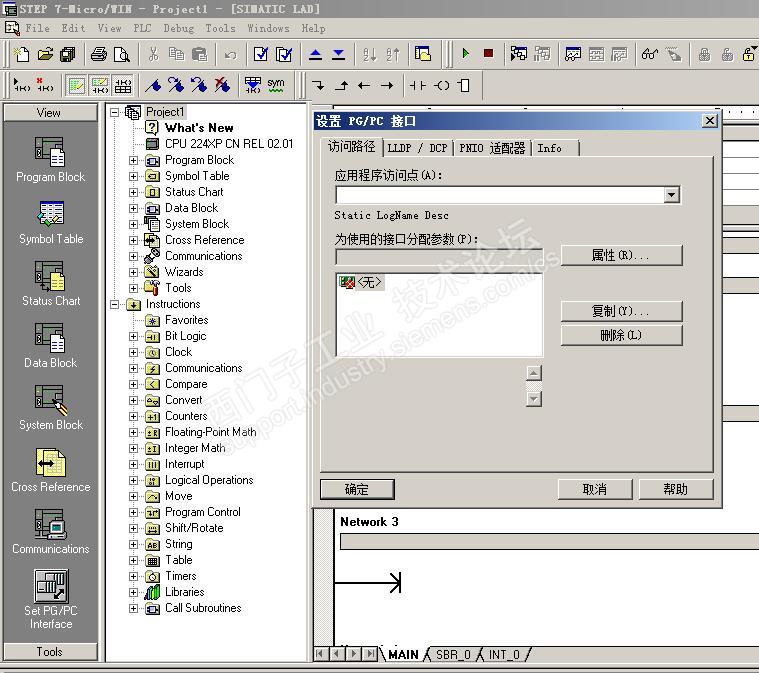Switch to the SBR_0 program tab
Viewport: 759px width, 673px height.
(x=453, y=655)
